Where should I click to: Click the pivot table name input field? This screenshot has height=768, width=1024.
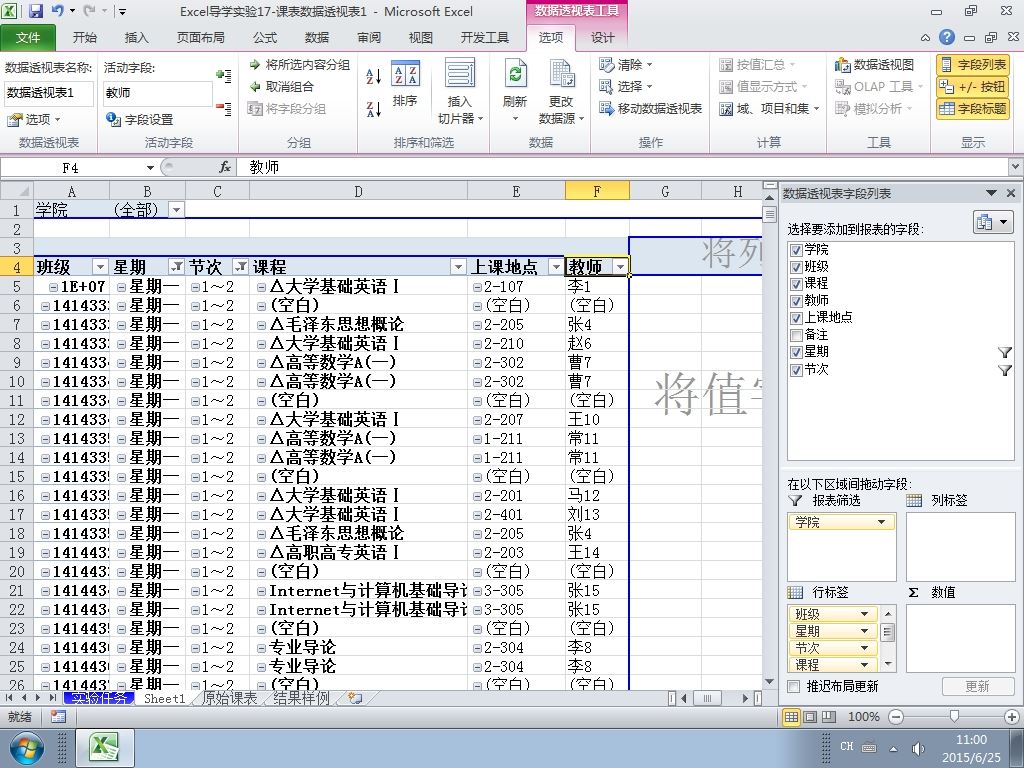click(x=48, y=93)
